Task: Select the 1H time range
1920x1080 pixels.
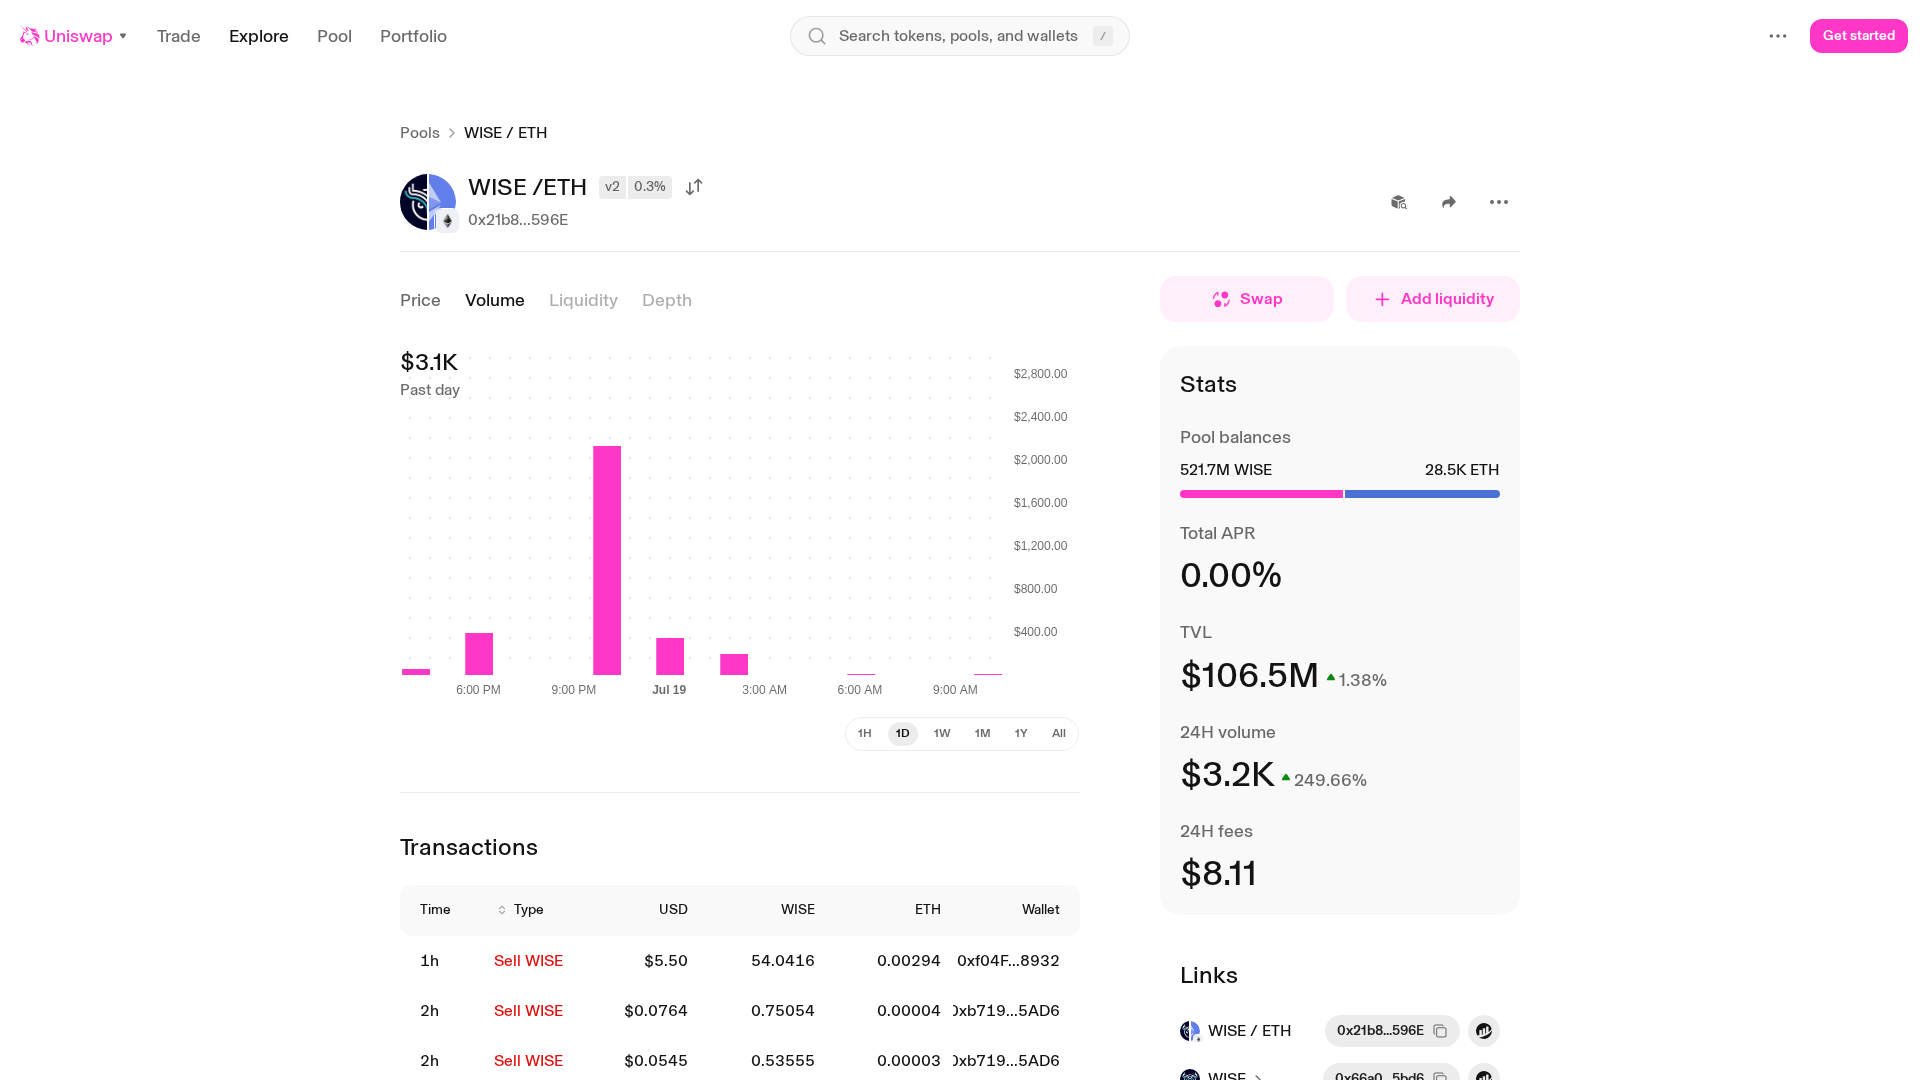Action: 865,734
